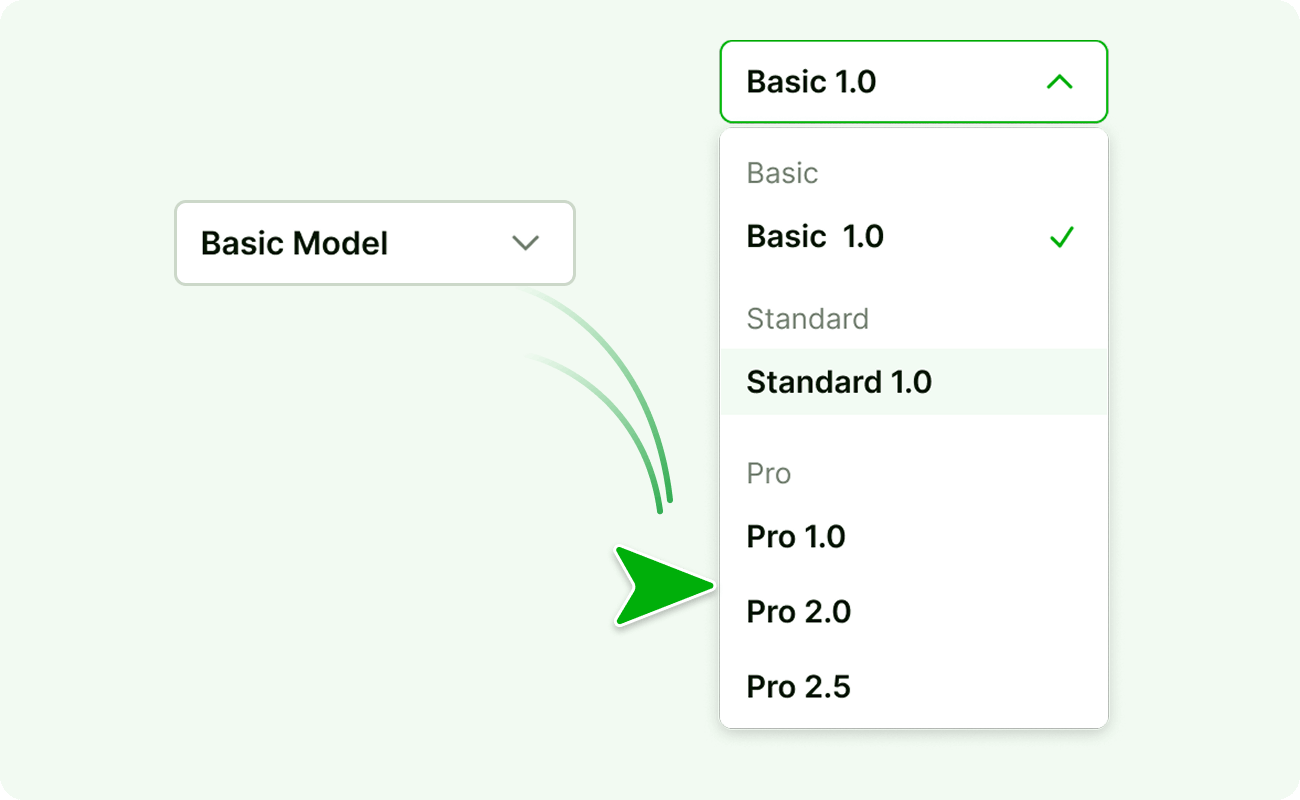This screenshot has width=1300, height=800.
Task: Click the Basic 1.0 text in the dropdown header
Action: tap(811, 82)
